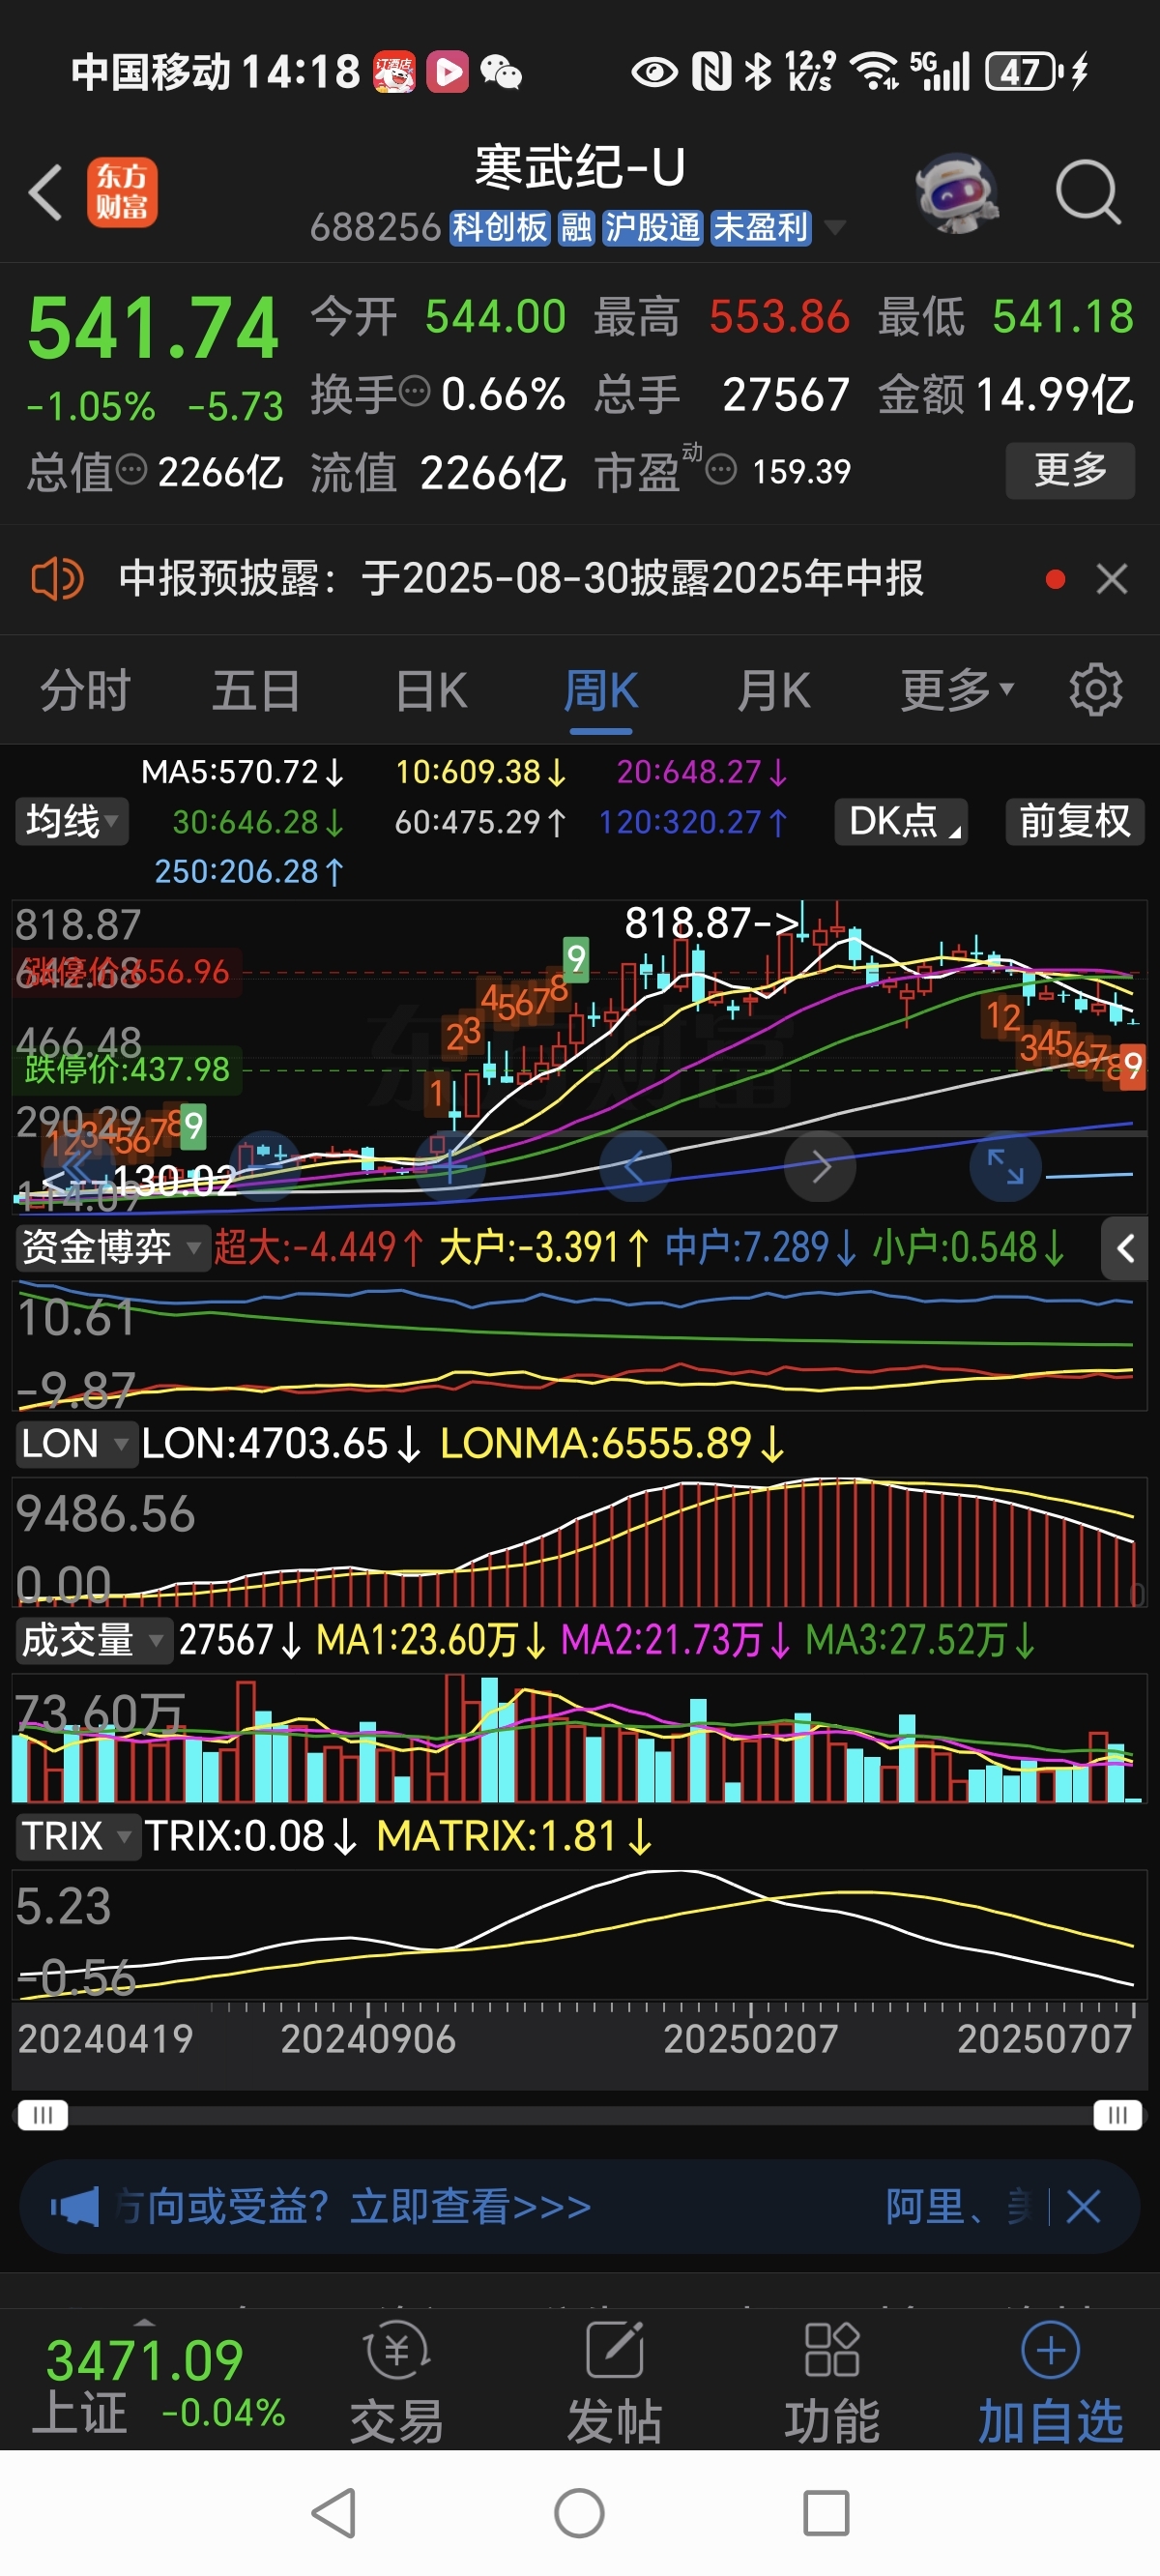Switch to 分时 tab
1160x2576 pixels.
coord(86,690)
